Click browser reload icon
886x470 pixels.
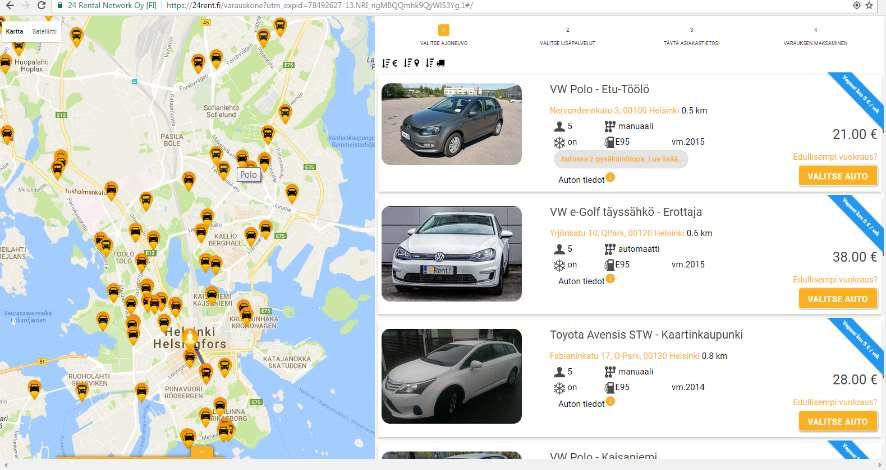(x=41, y=5)
